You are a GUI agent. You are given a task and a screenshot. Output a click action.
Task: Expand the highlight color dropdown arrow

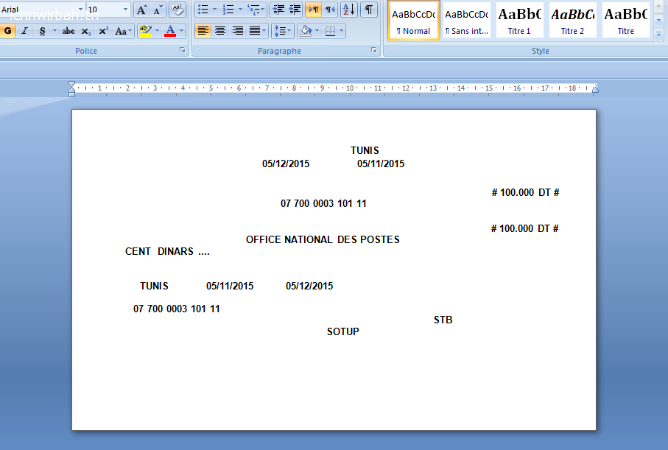[x=157, y=31]
